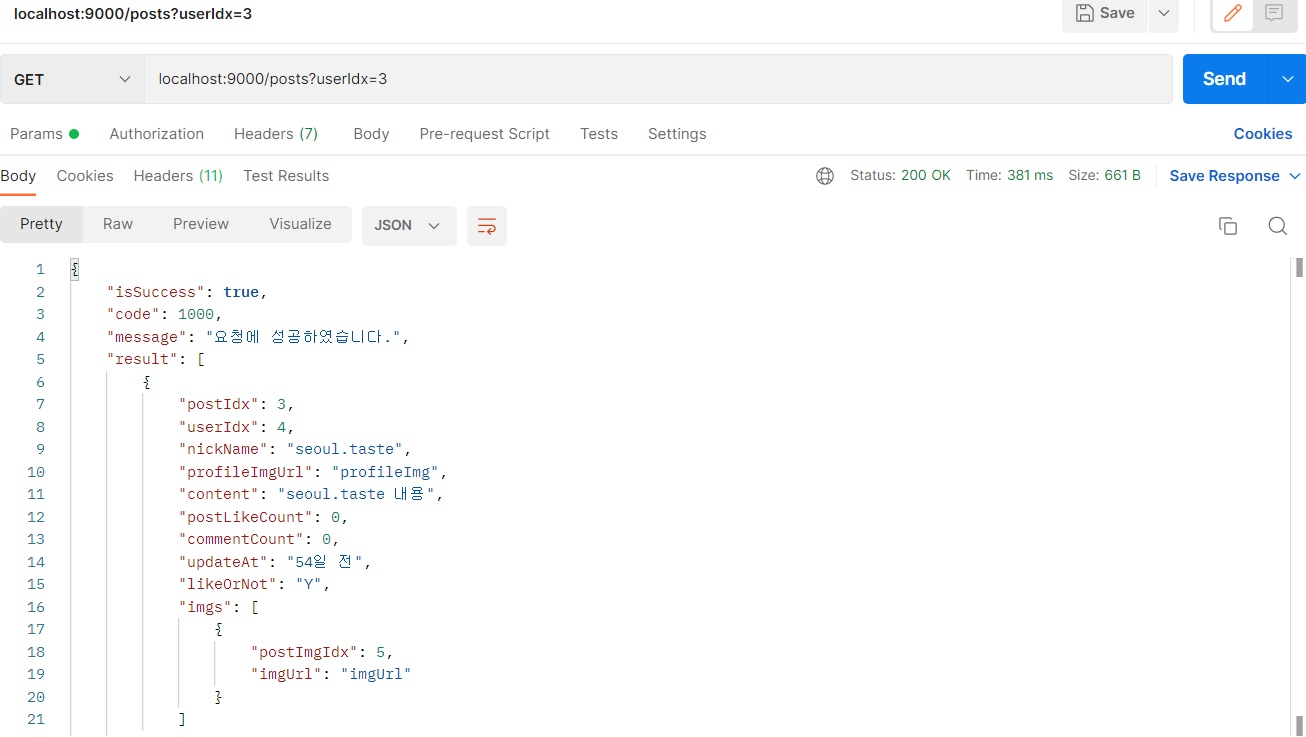Click the Send button
1306x737 pixels.
[x=1225, y=79]
